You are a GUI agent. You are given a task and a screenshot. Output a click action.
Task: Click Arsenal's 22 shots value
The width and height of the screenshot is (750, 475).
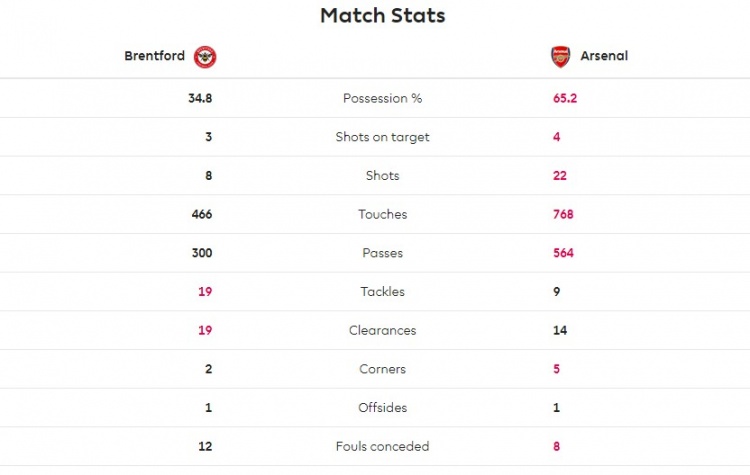point(560,176)
